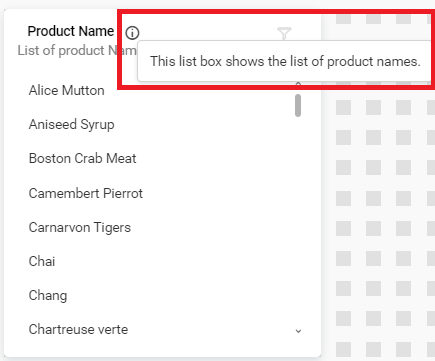The width and height of the screenshot is (435, 361).
Task: Select Aniseed Syrup from the list
Action: pyautogui.click(x=71, y=125)
